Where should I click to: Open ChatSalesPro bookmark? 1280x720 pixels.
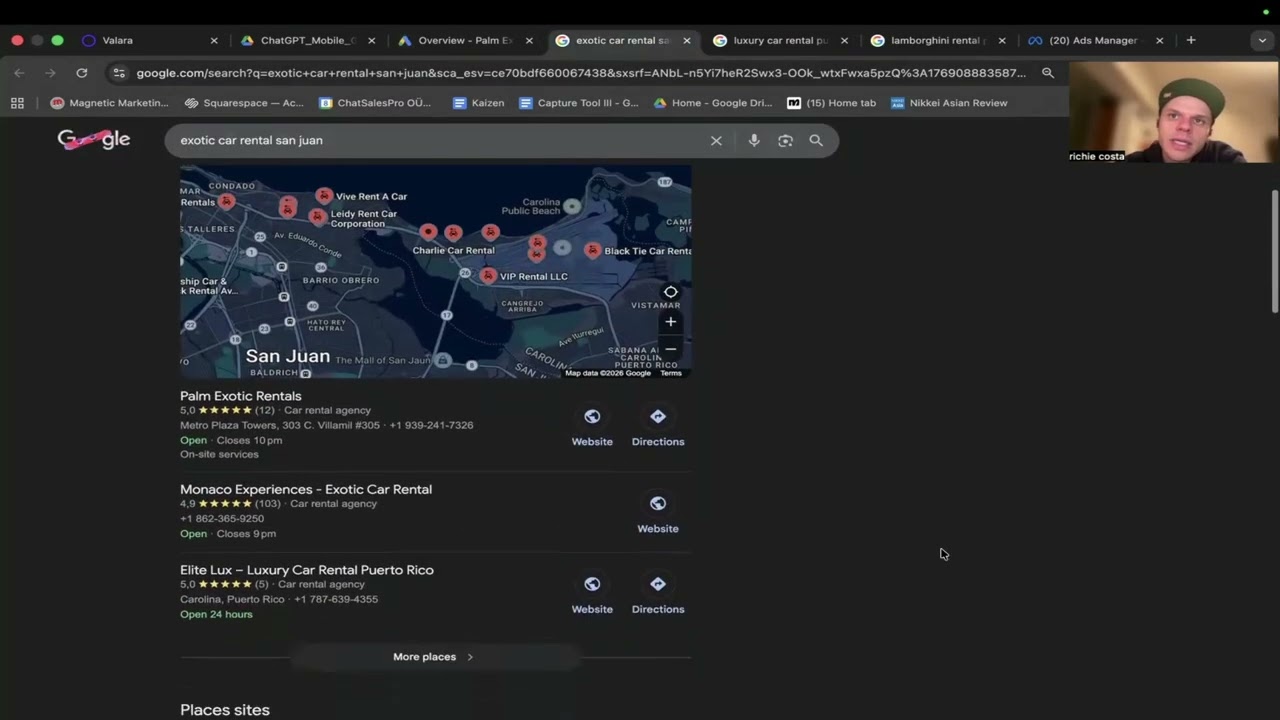[x=375, y=103]
